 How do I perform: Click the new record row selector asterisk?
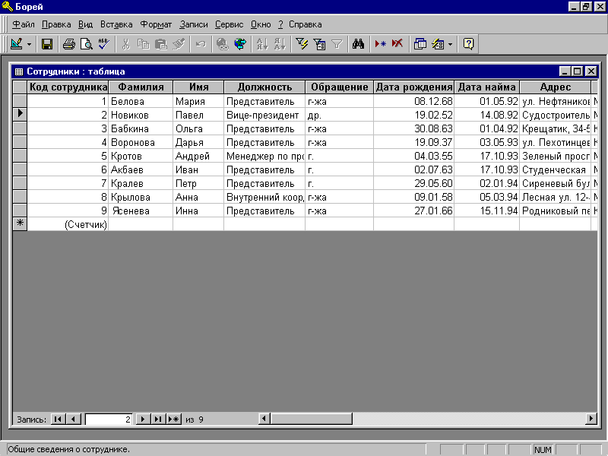click(20, 224)
